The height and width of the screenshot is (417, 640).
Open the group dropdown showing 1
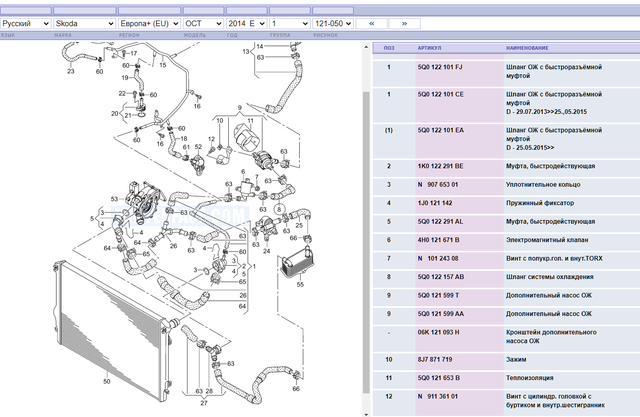(x=290, y=24)
